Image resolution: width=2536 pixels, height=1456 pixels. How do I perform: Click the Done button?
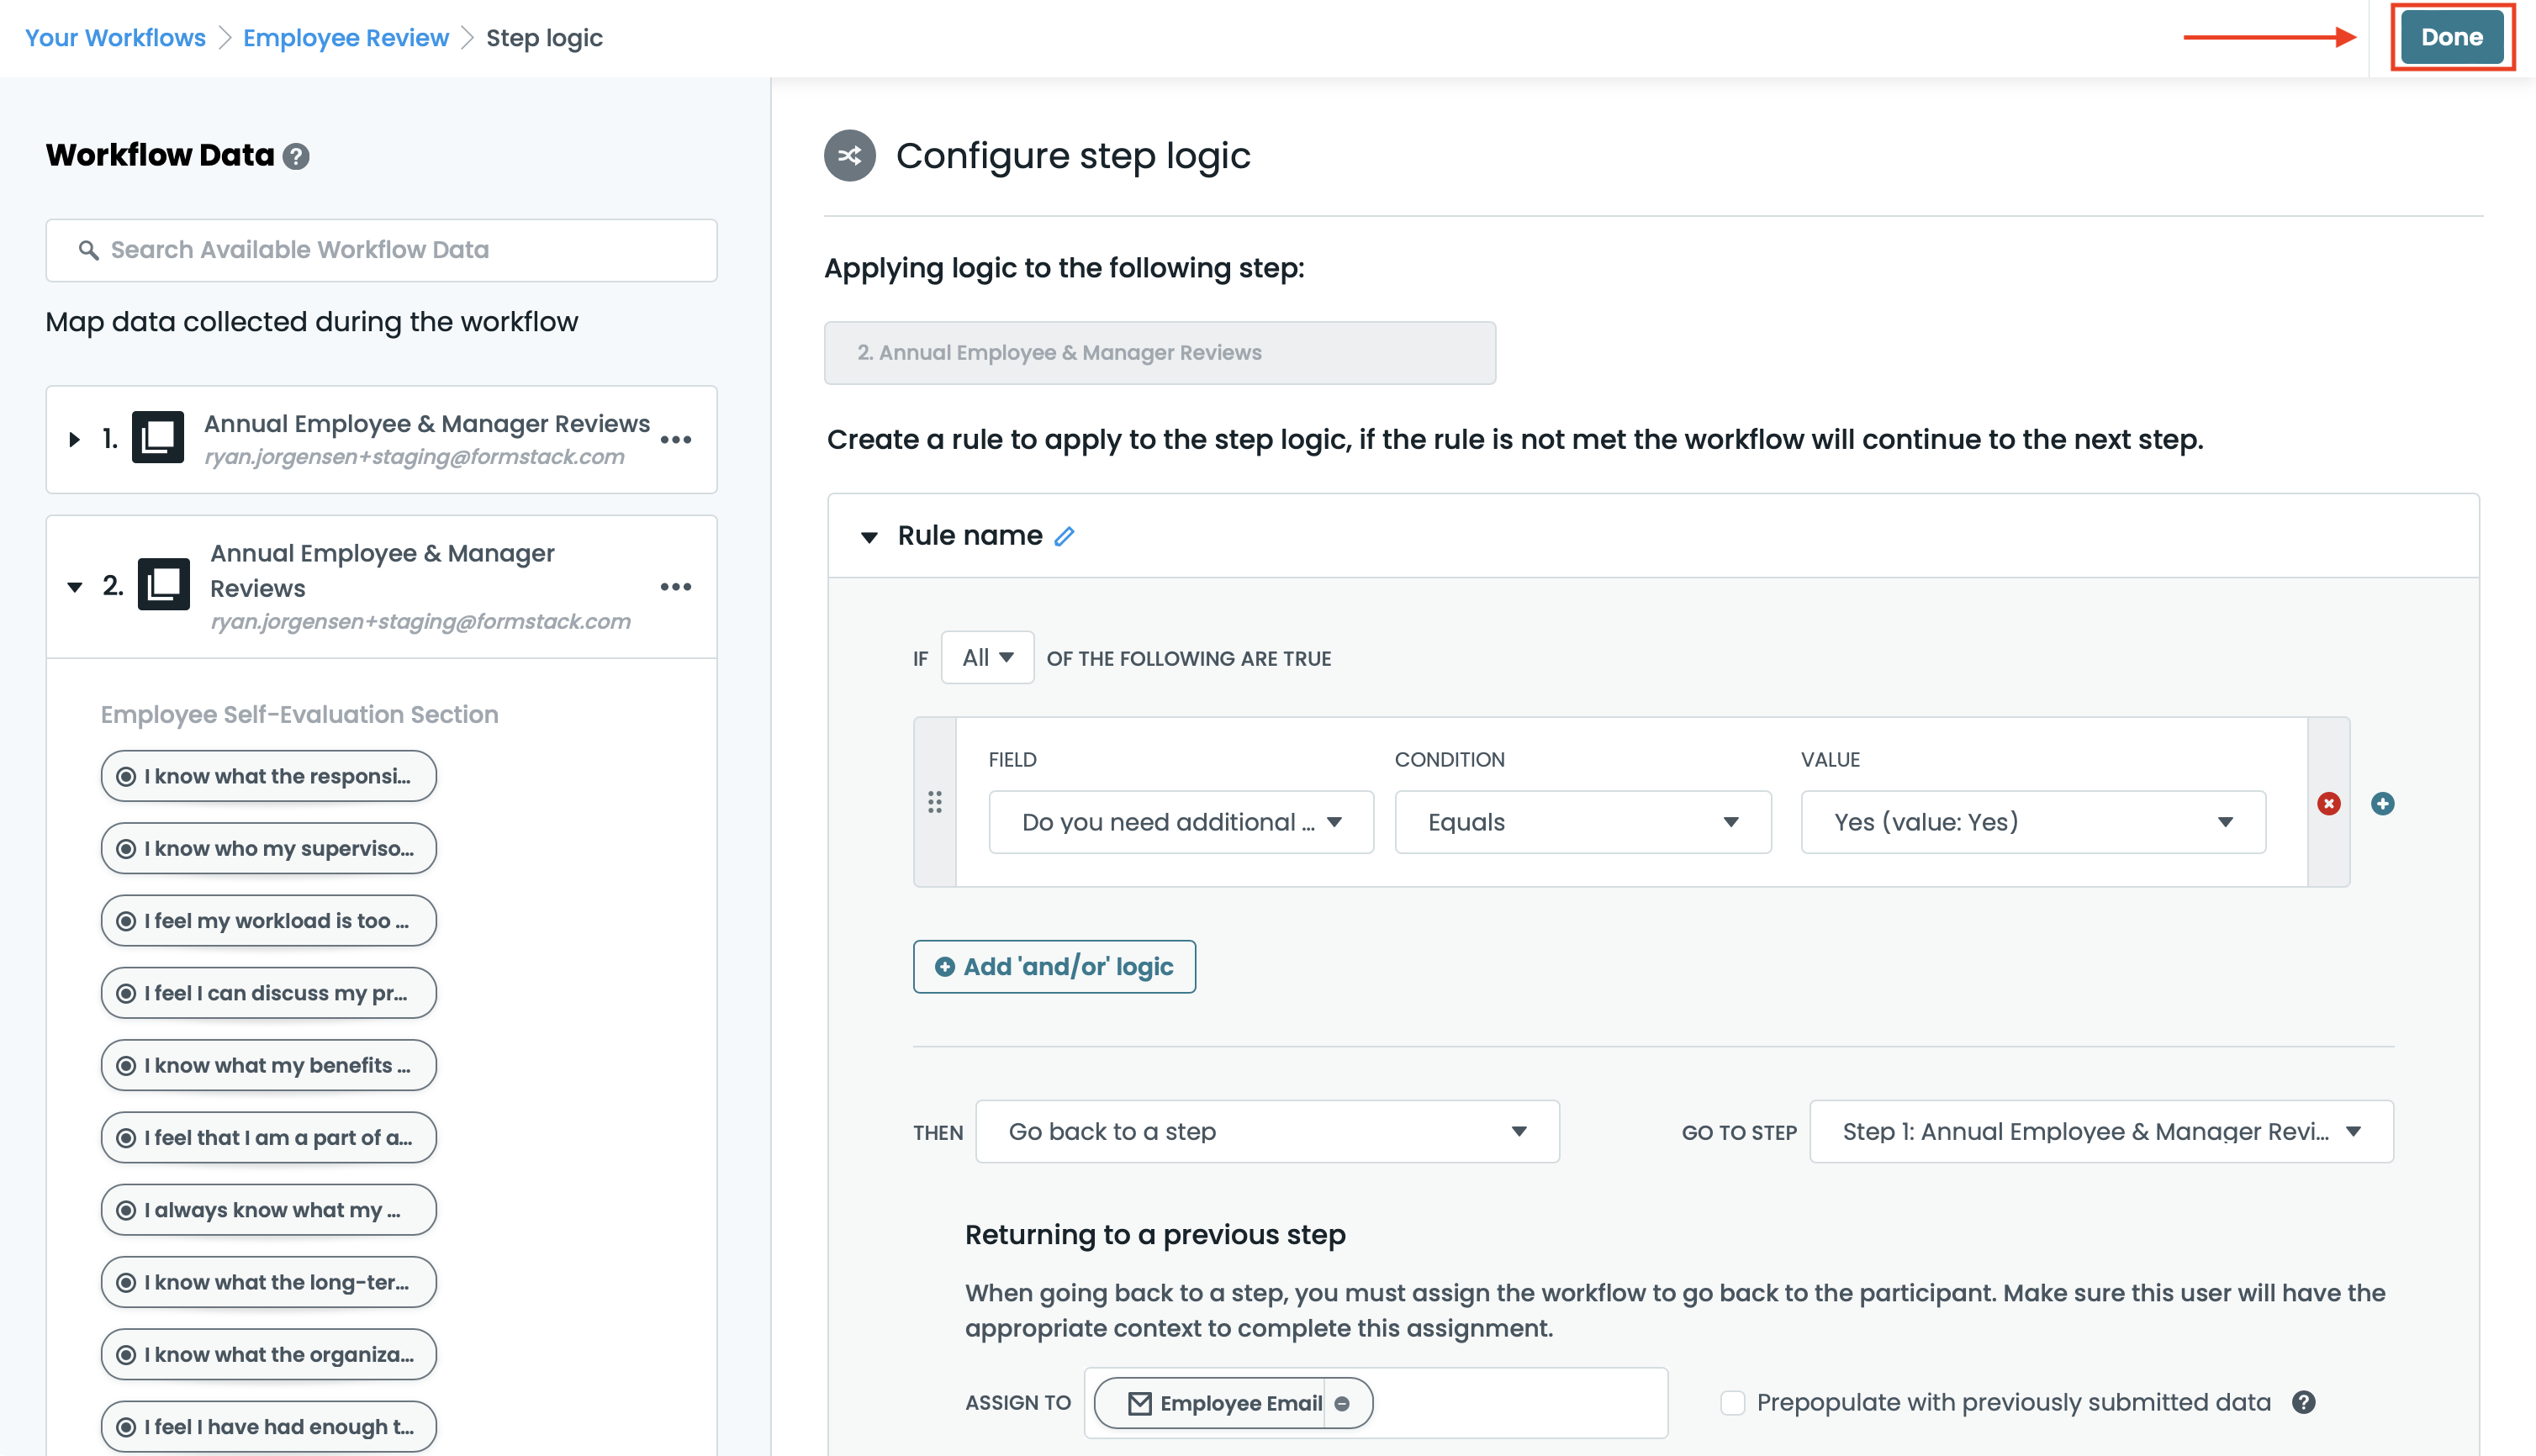coord(2451,38)
